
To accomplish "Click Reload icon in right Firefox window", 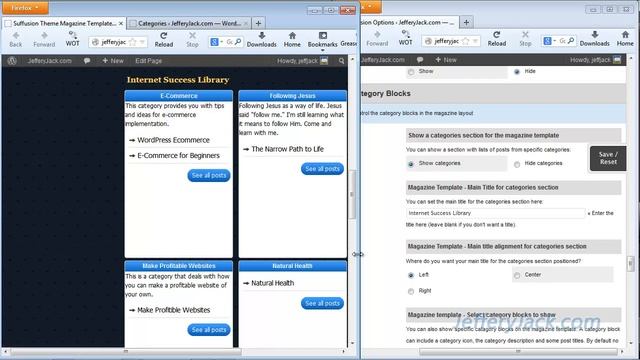I will pyautogui.click(x=497, y=35).
